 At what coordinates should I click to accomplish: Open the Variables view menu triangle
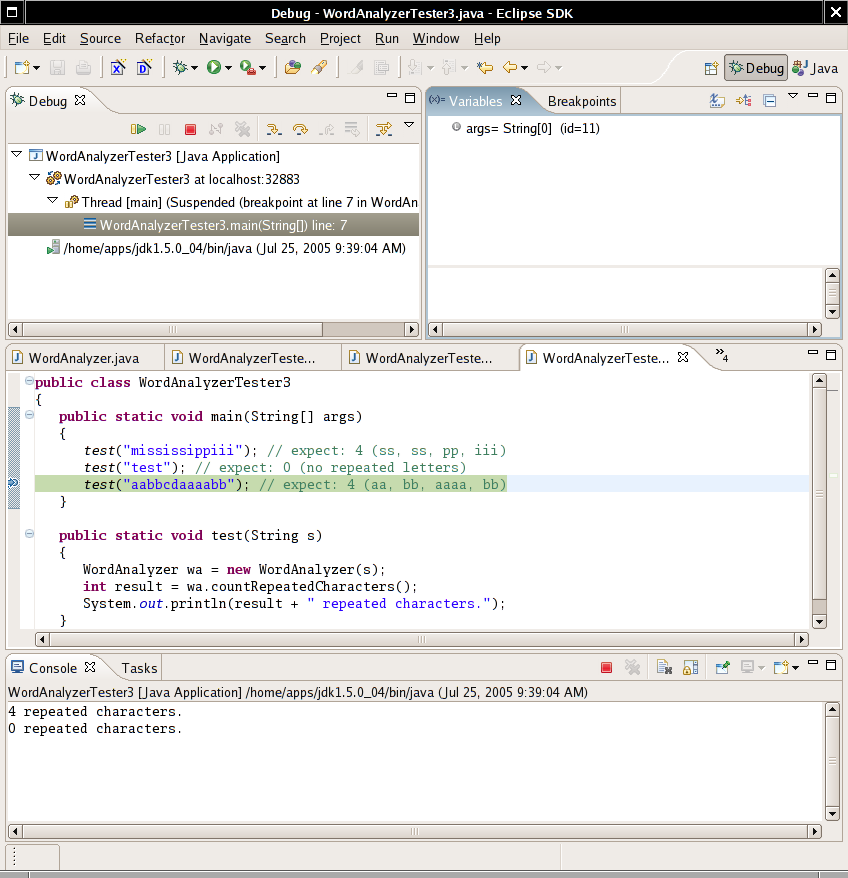pos(793,96)
